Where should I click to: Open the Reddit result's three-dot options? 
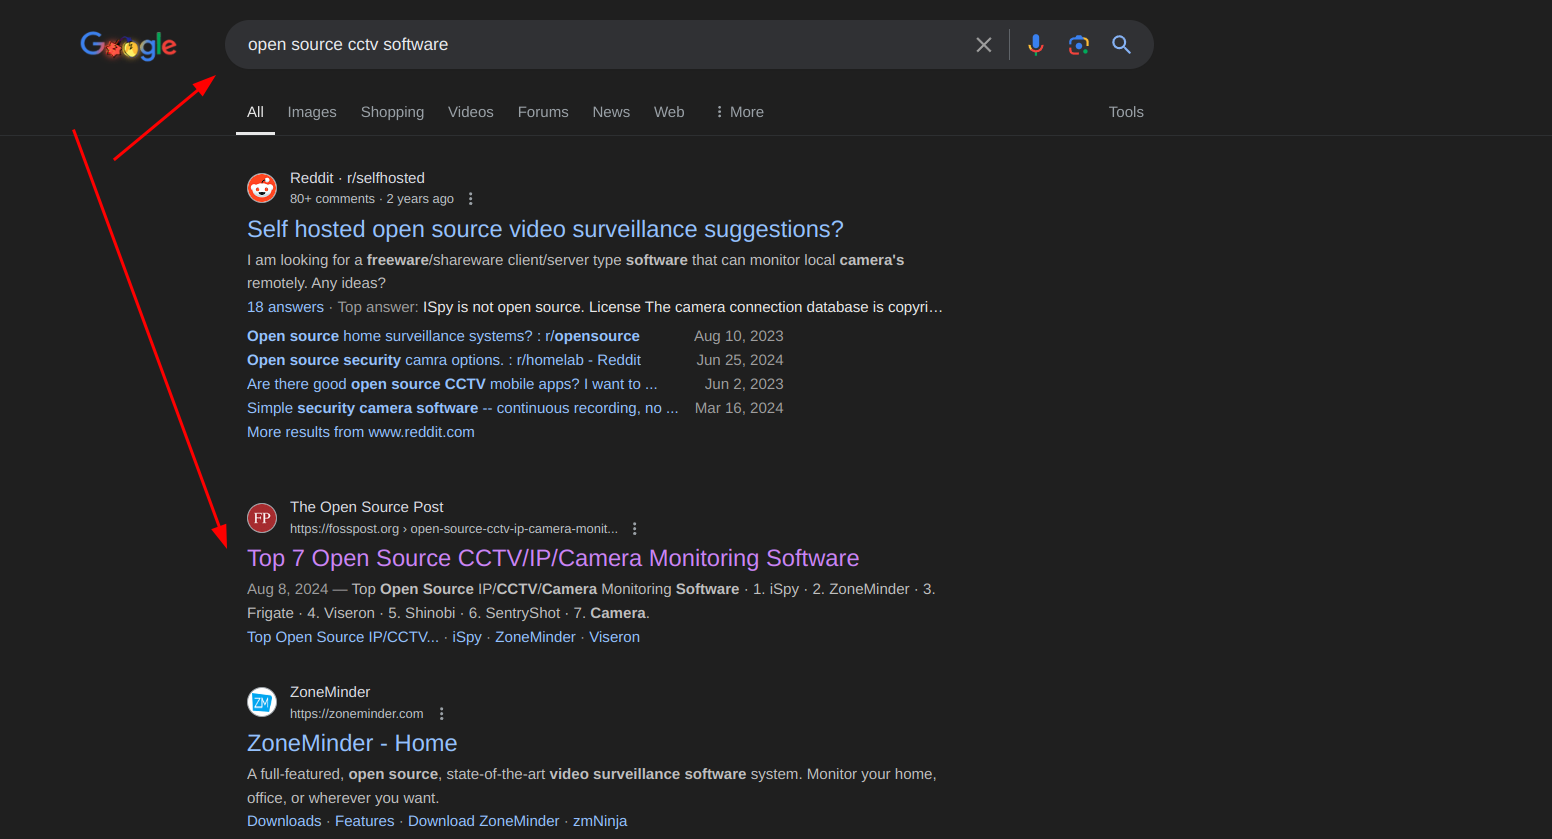[x=470, y=199]
